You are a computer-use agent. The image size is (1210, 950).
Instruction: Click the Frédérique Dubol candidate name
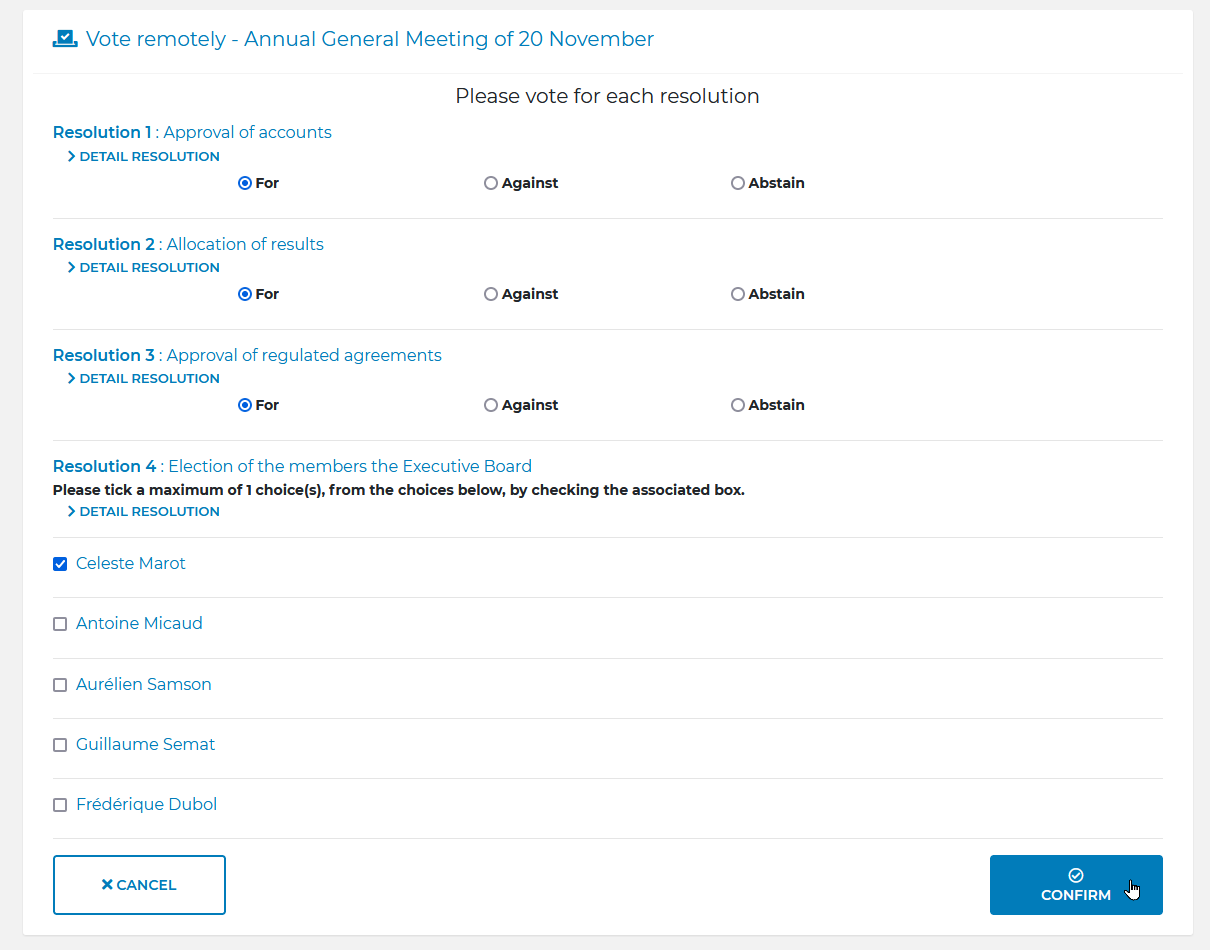[x=146, y=804]
